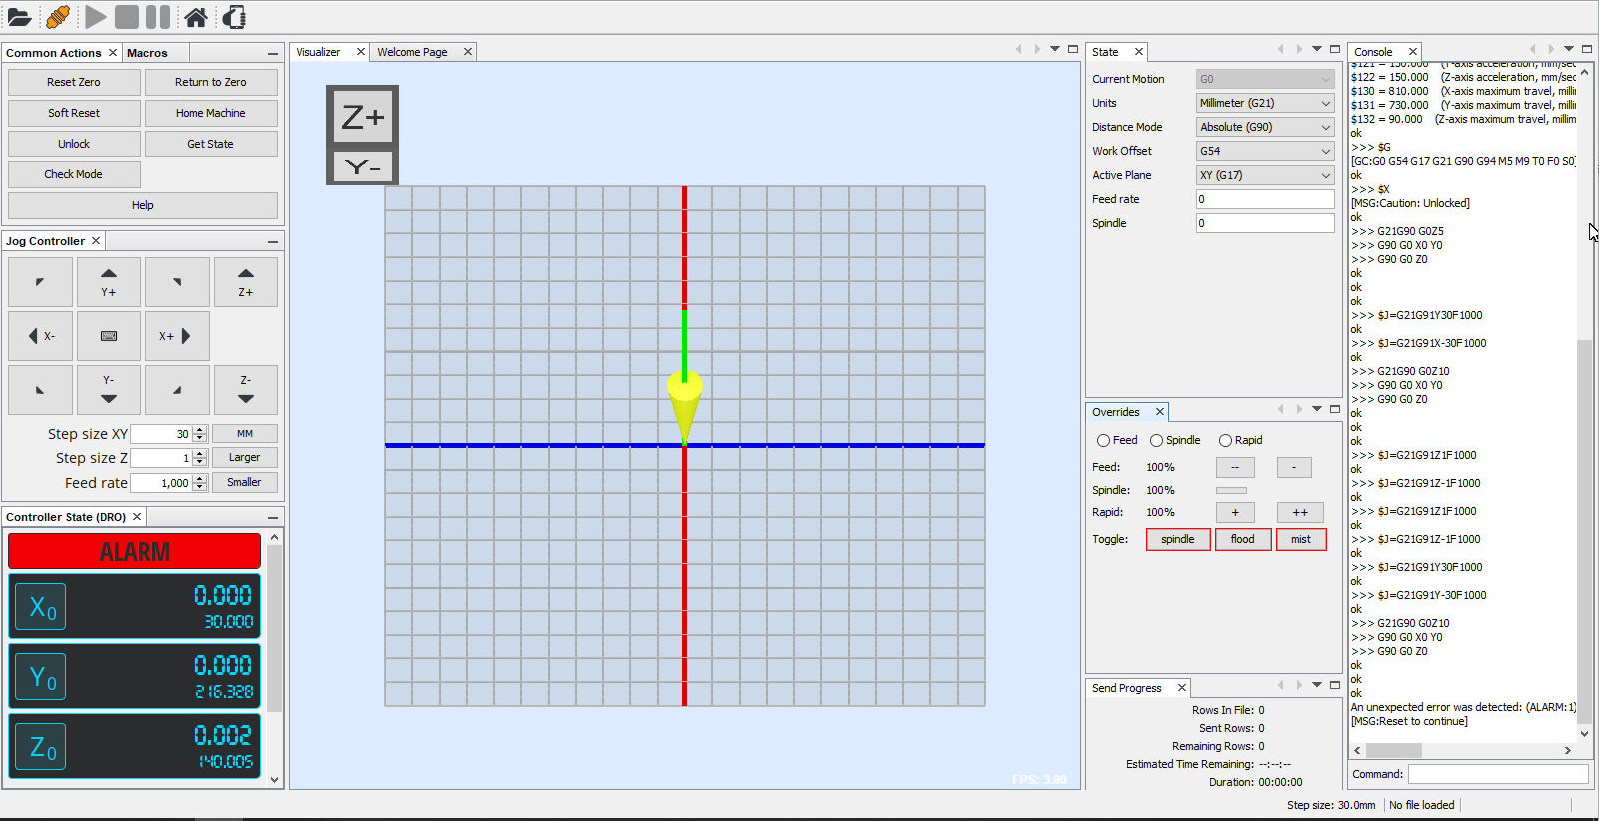The height and width of the screenshot is (821, 1599).
Task: Switch to the Macros tab
Action: [147, 53]
